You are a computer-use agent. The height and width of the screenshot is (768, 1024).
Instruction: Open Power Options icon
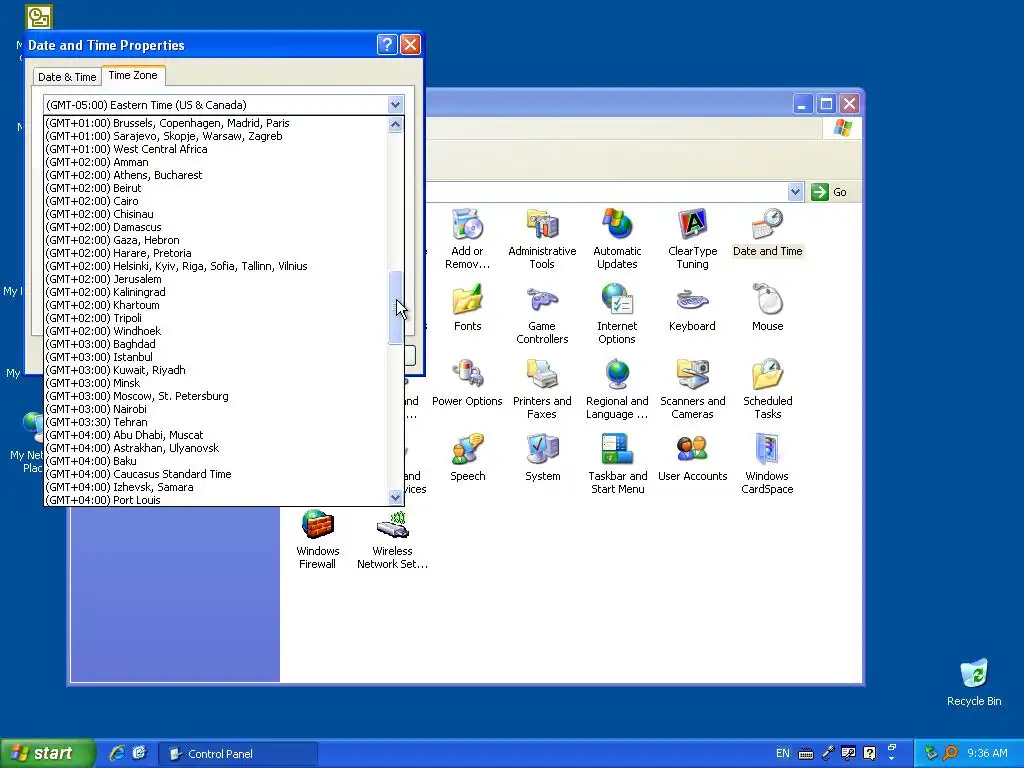tap(467, 383)
